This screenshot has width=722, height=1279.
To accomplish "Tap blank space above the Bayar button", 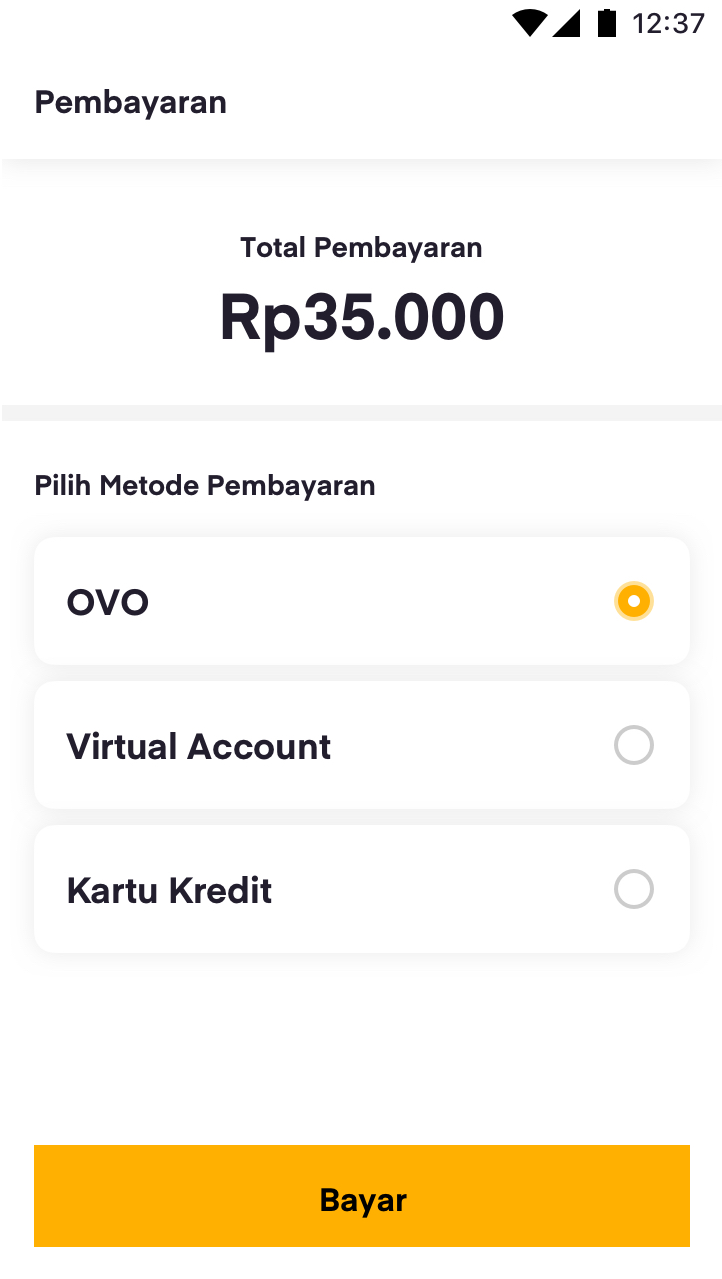I will tap(361, 1050).
